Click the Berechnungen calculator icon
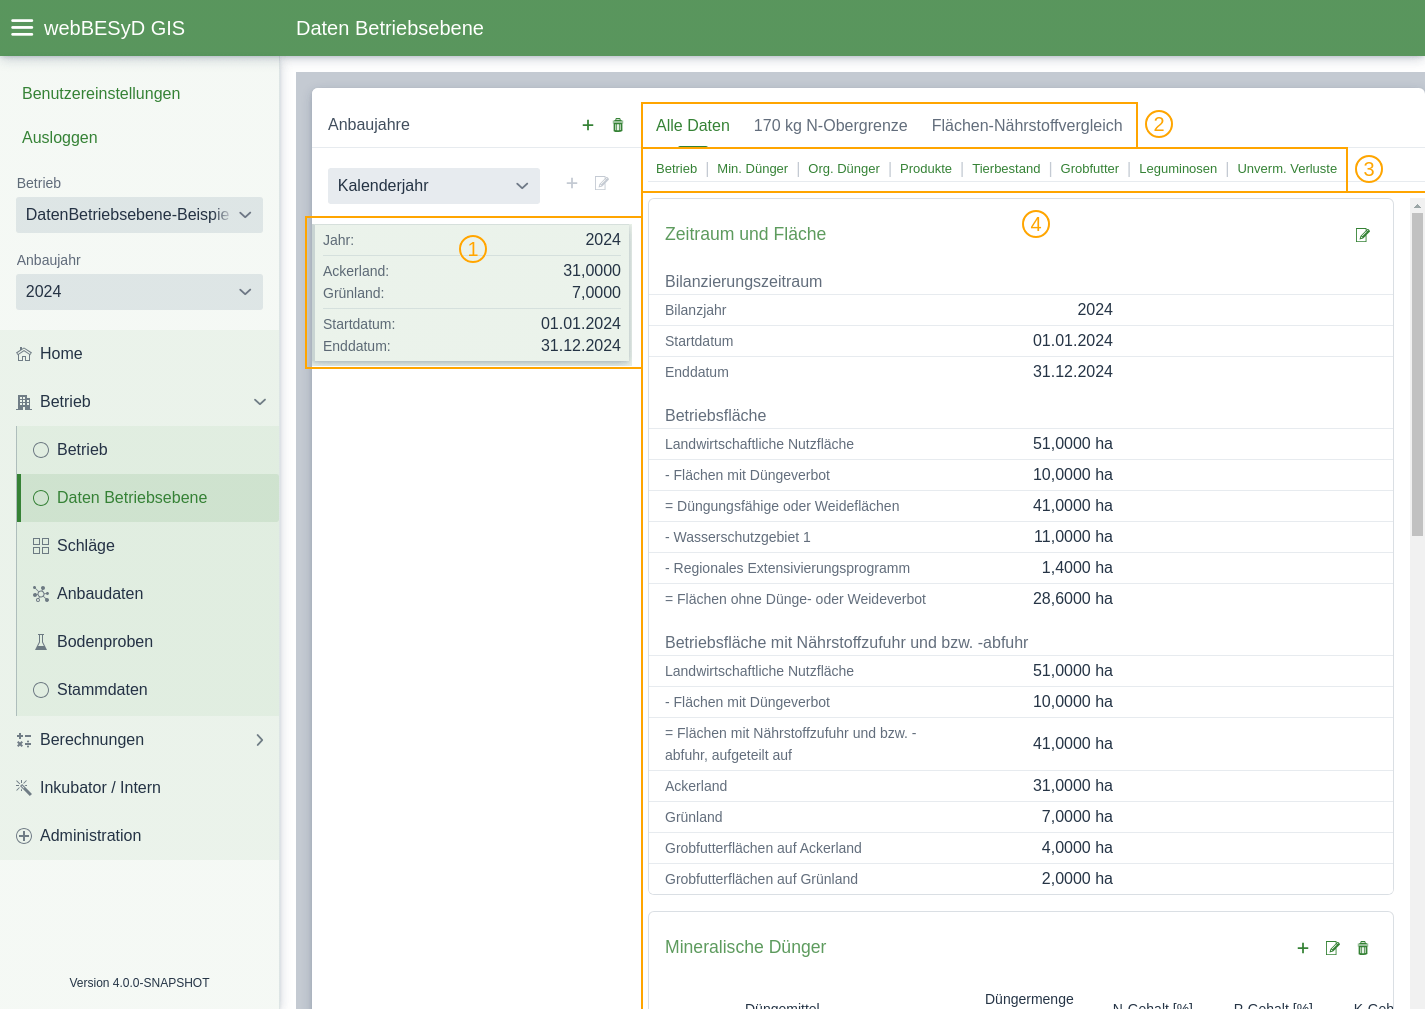Screen dimensions: 1425x1009 click(24, 740)
